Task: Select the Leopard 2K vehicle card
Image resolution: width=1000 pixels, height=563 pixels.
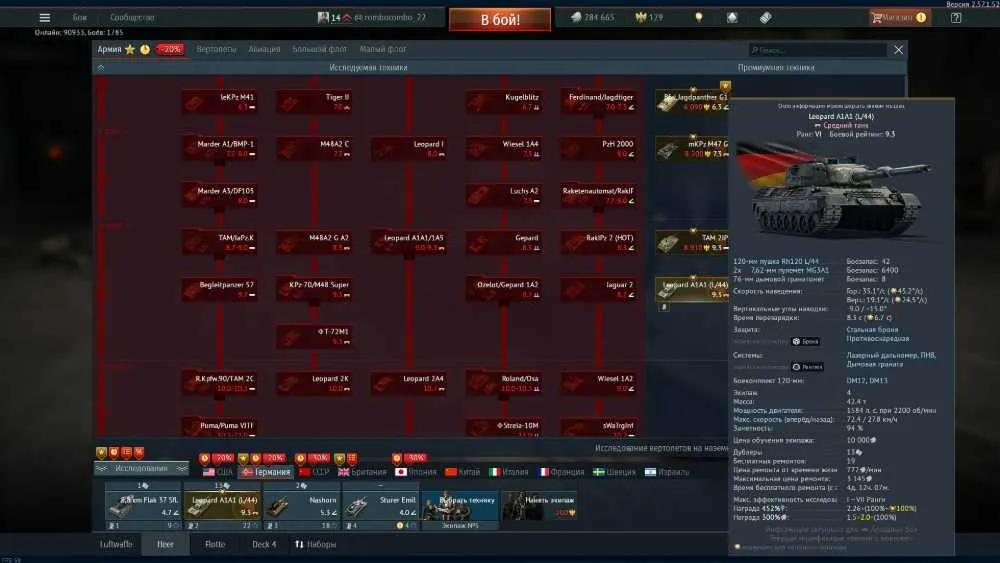Action: click(x=314, y=383)
